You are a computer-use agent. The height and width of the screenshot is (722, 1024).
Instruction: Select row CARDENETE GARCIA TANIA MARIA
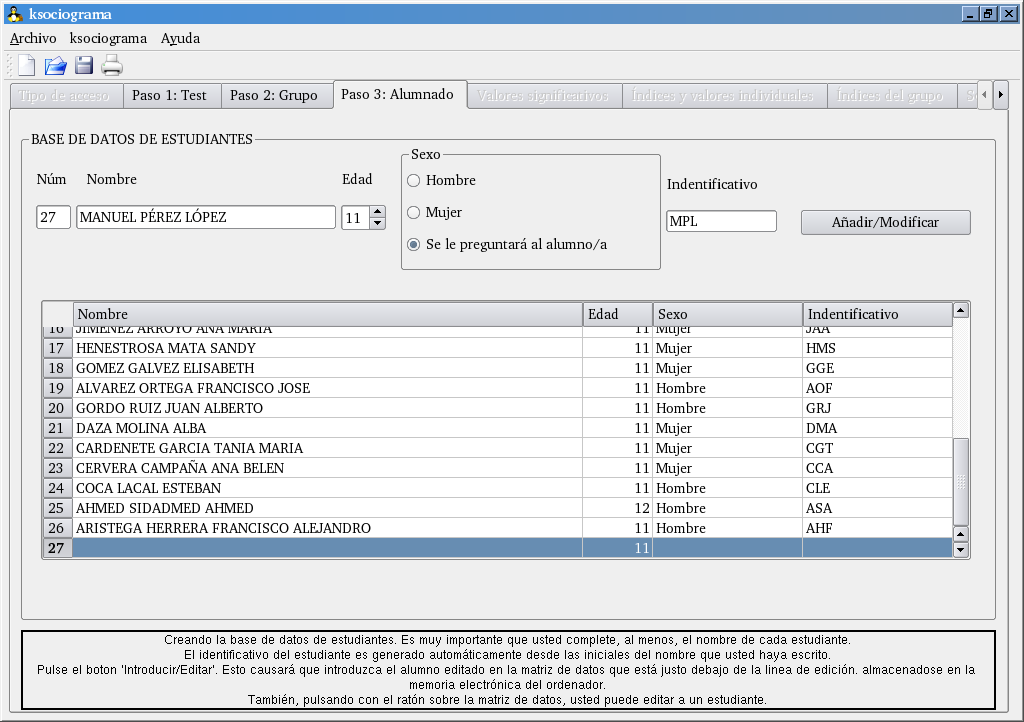click(498, 448)
